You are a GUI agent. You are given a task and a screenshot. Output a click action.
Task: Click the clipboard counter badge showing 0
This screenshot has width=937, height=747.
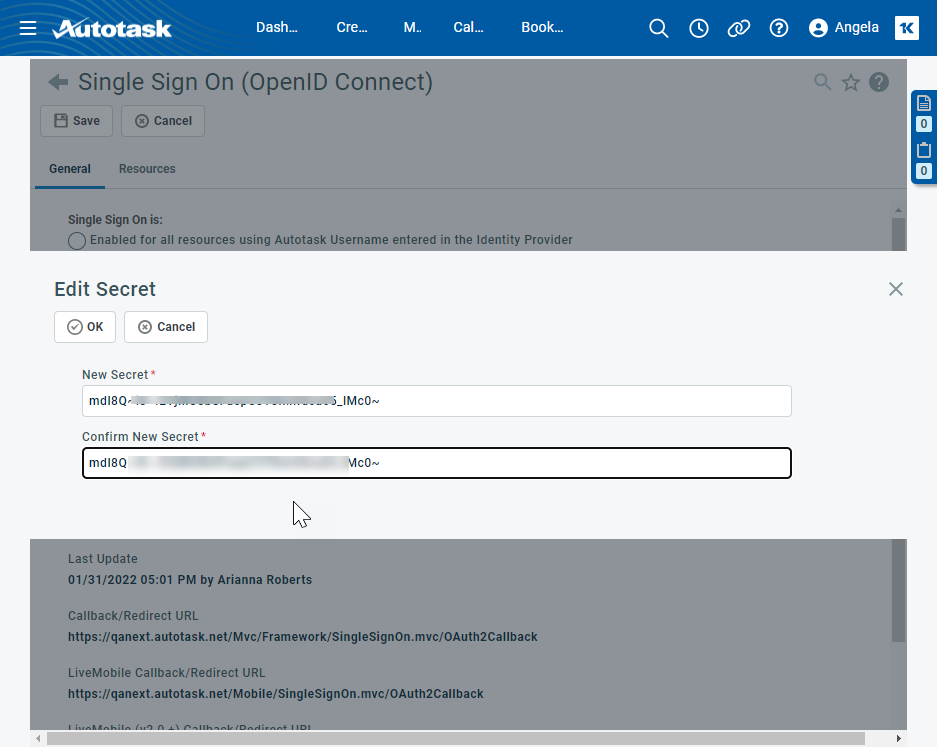924,171
